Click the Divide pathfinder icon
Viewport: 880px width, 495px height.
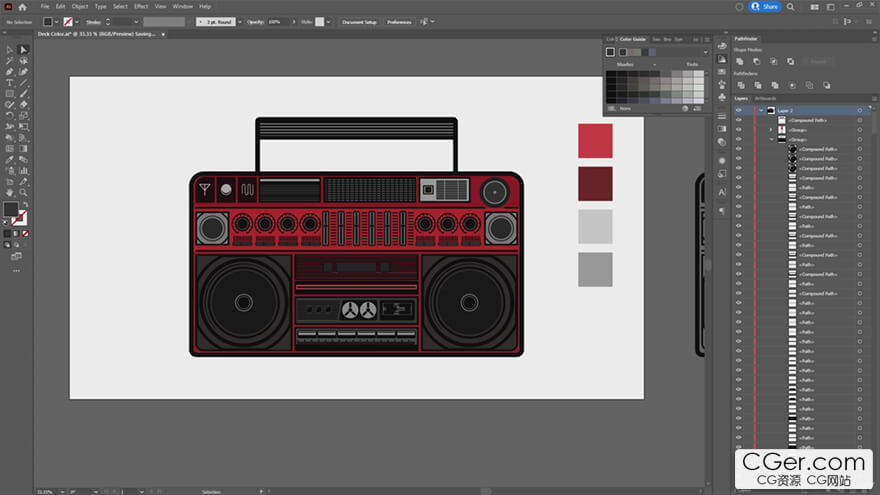tap(739, 85)
